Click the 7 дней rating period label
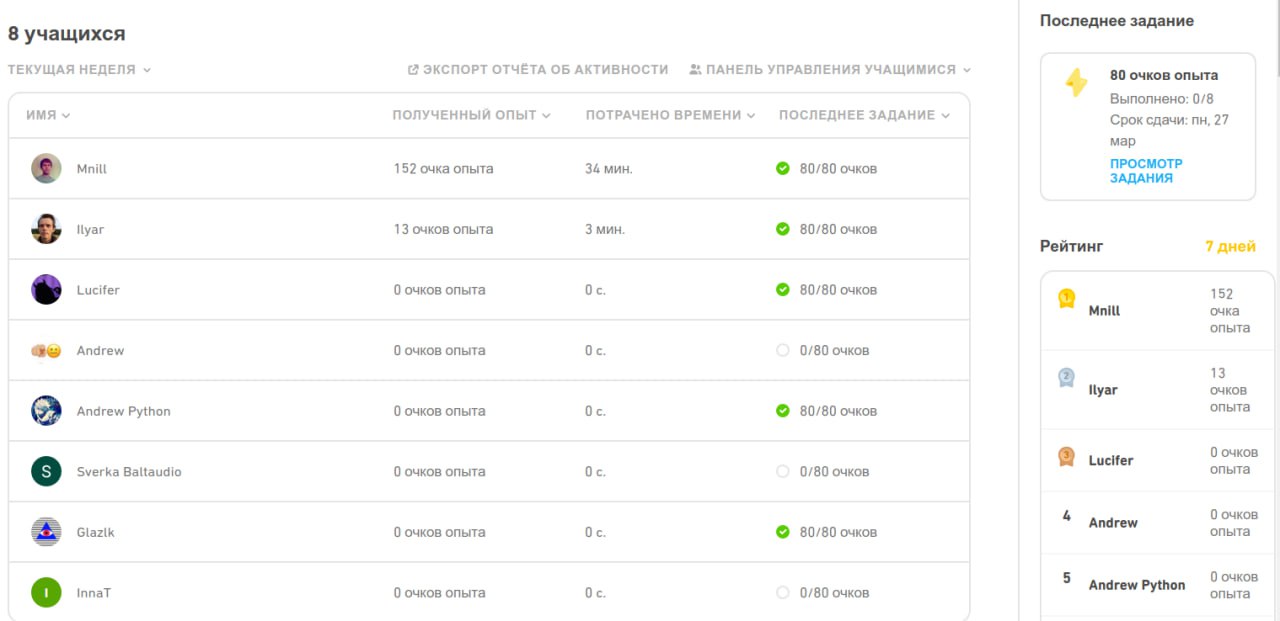The width and height of the screenshot is (1280, 621). point(1230,246)
